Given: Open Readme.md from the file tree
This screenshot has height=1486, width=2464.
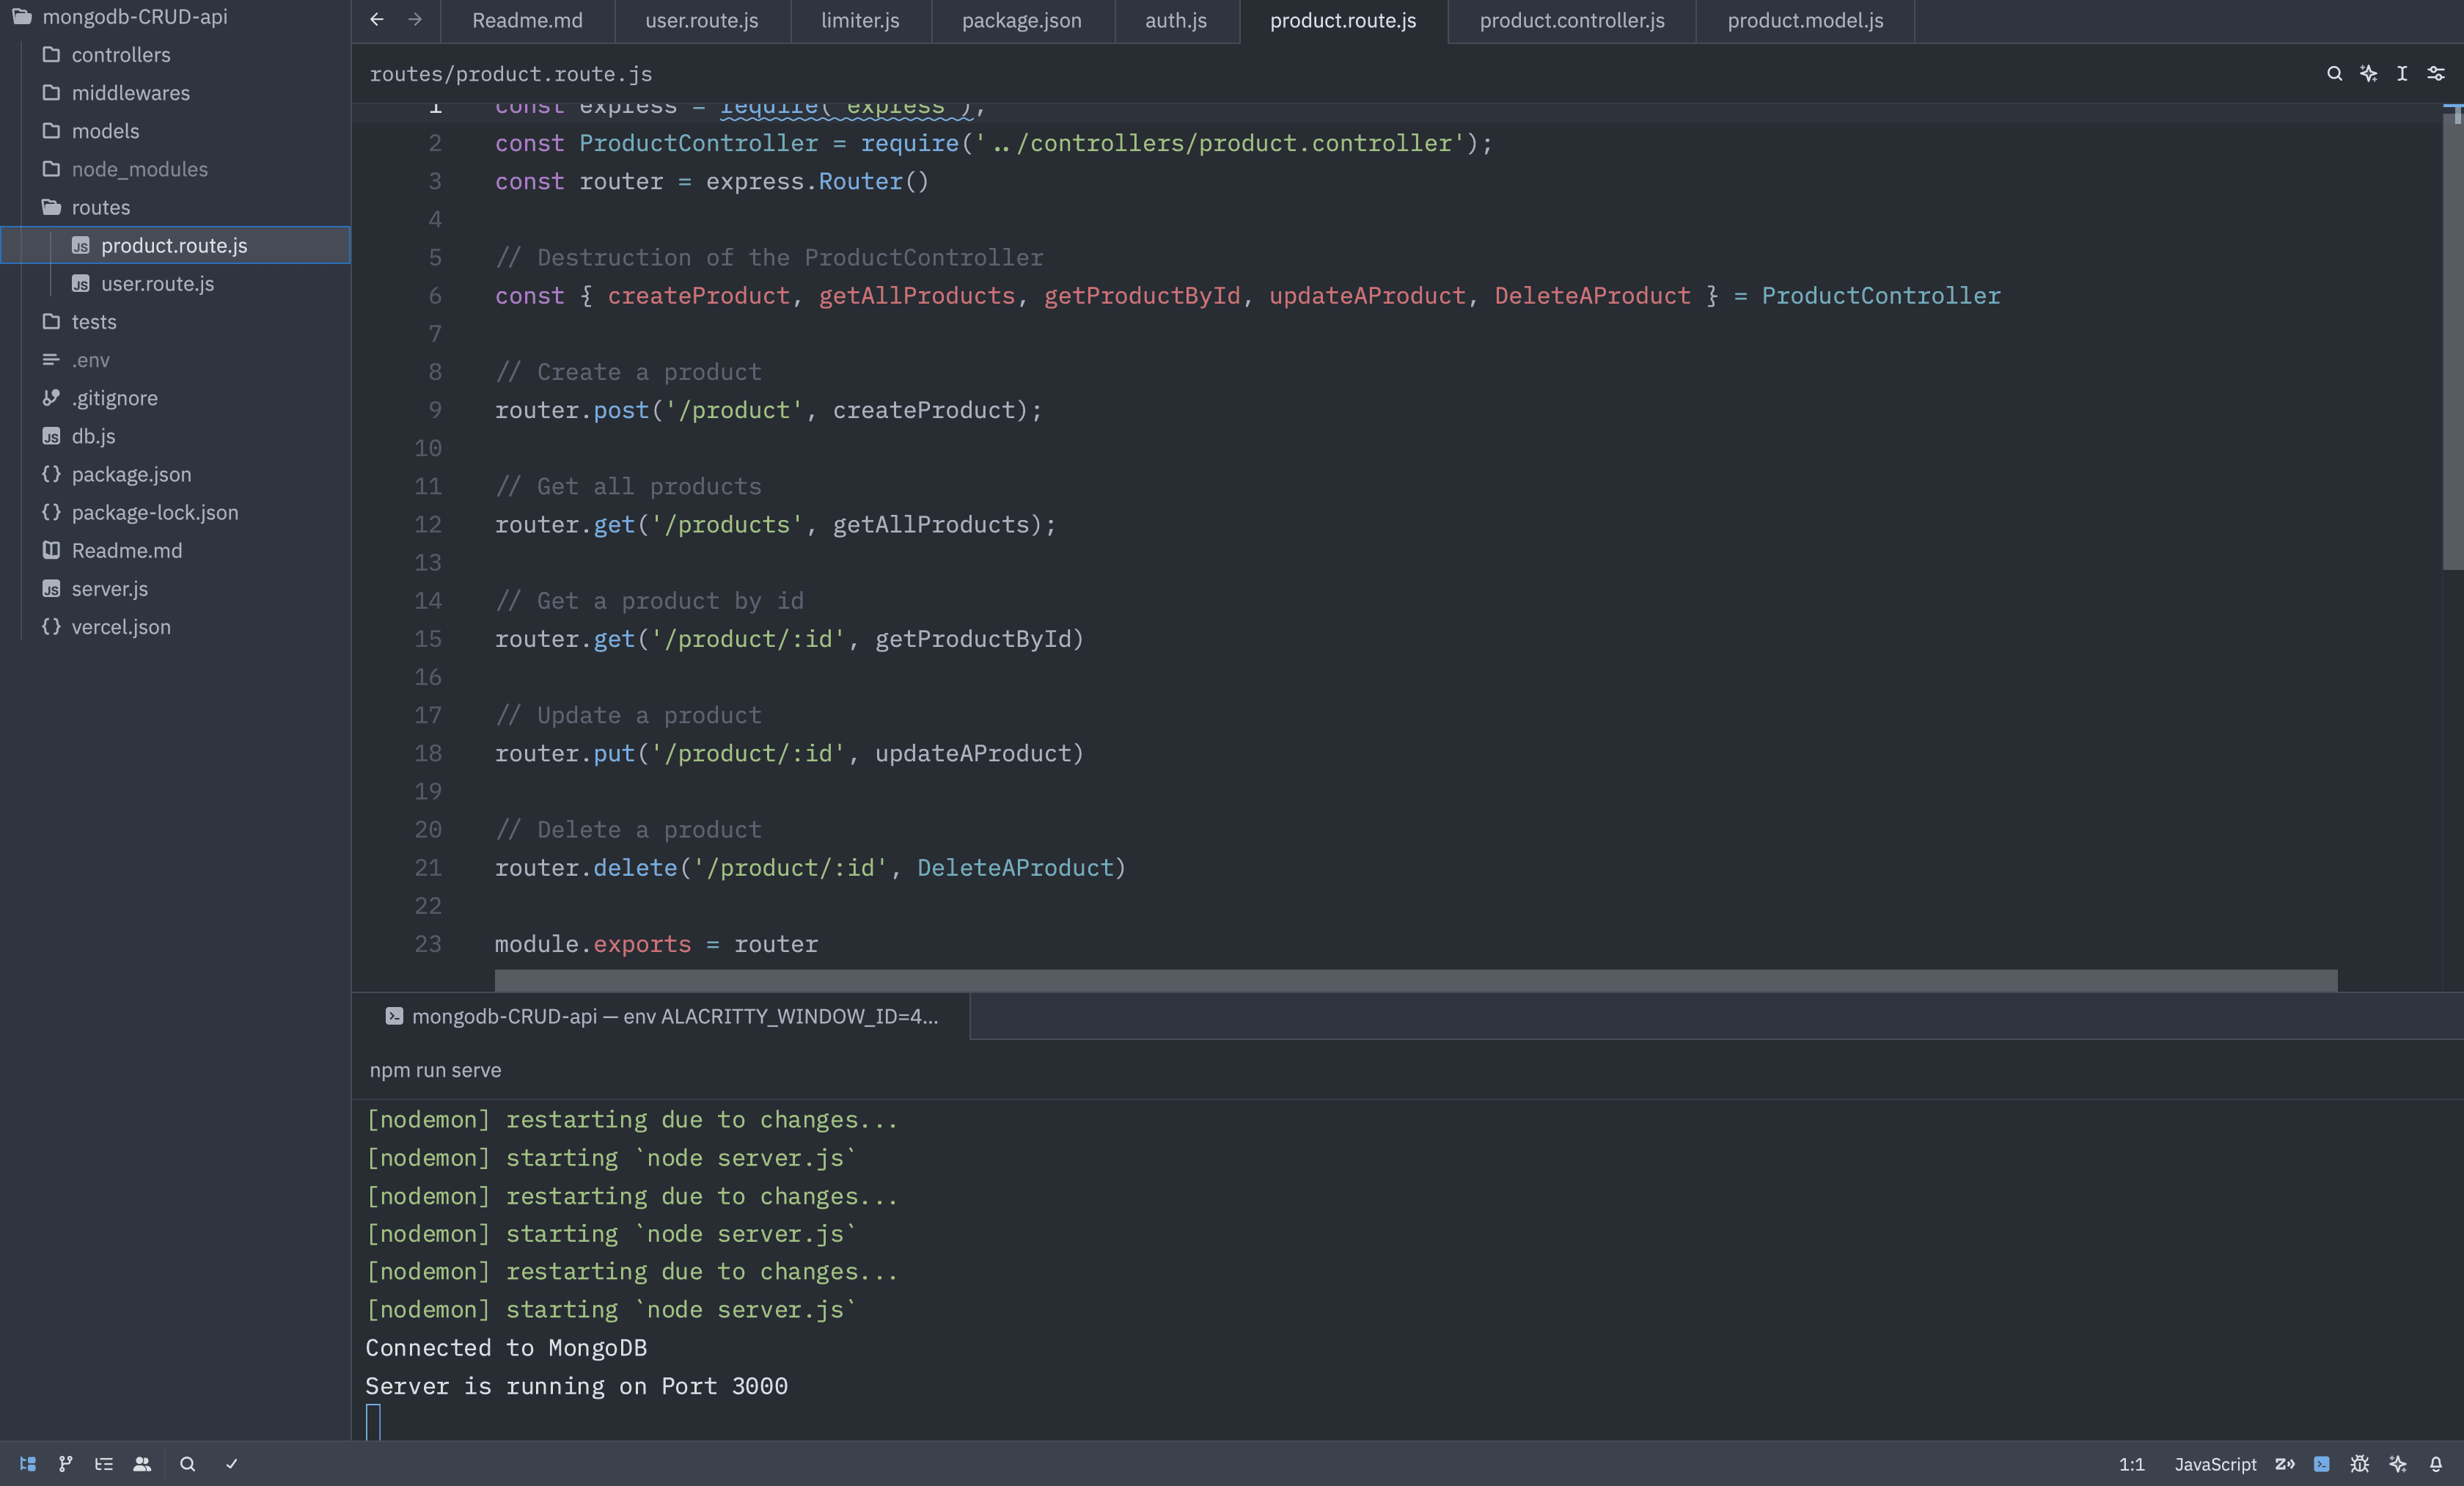Looking at the screenshot, I should click(x=175, y=550).
